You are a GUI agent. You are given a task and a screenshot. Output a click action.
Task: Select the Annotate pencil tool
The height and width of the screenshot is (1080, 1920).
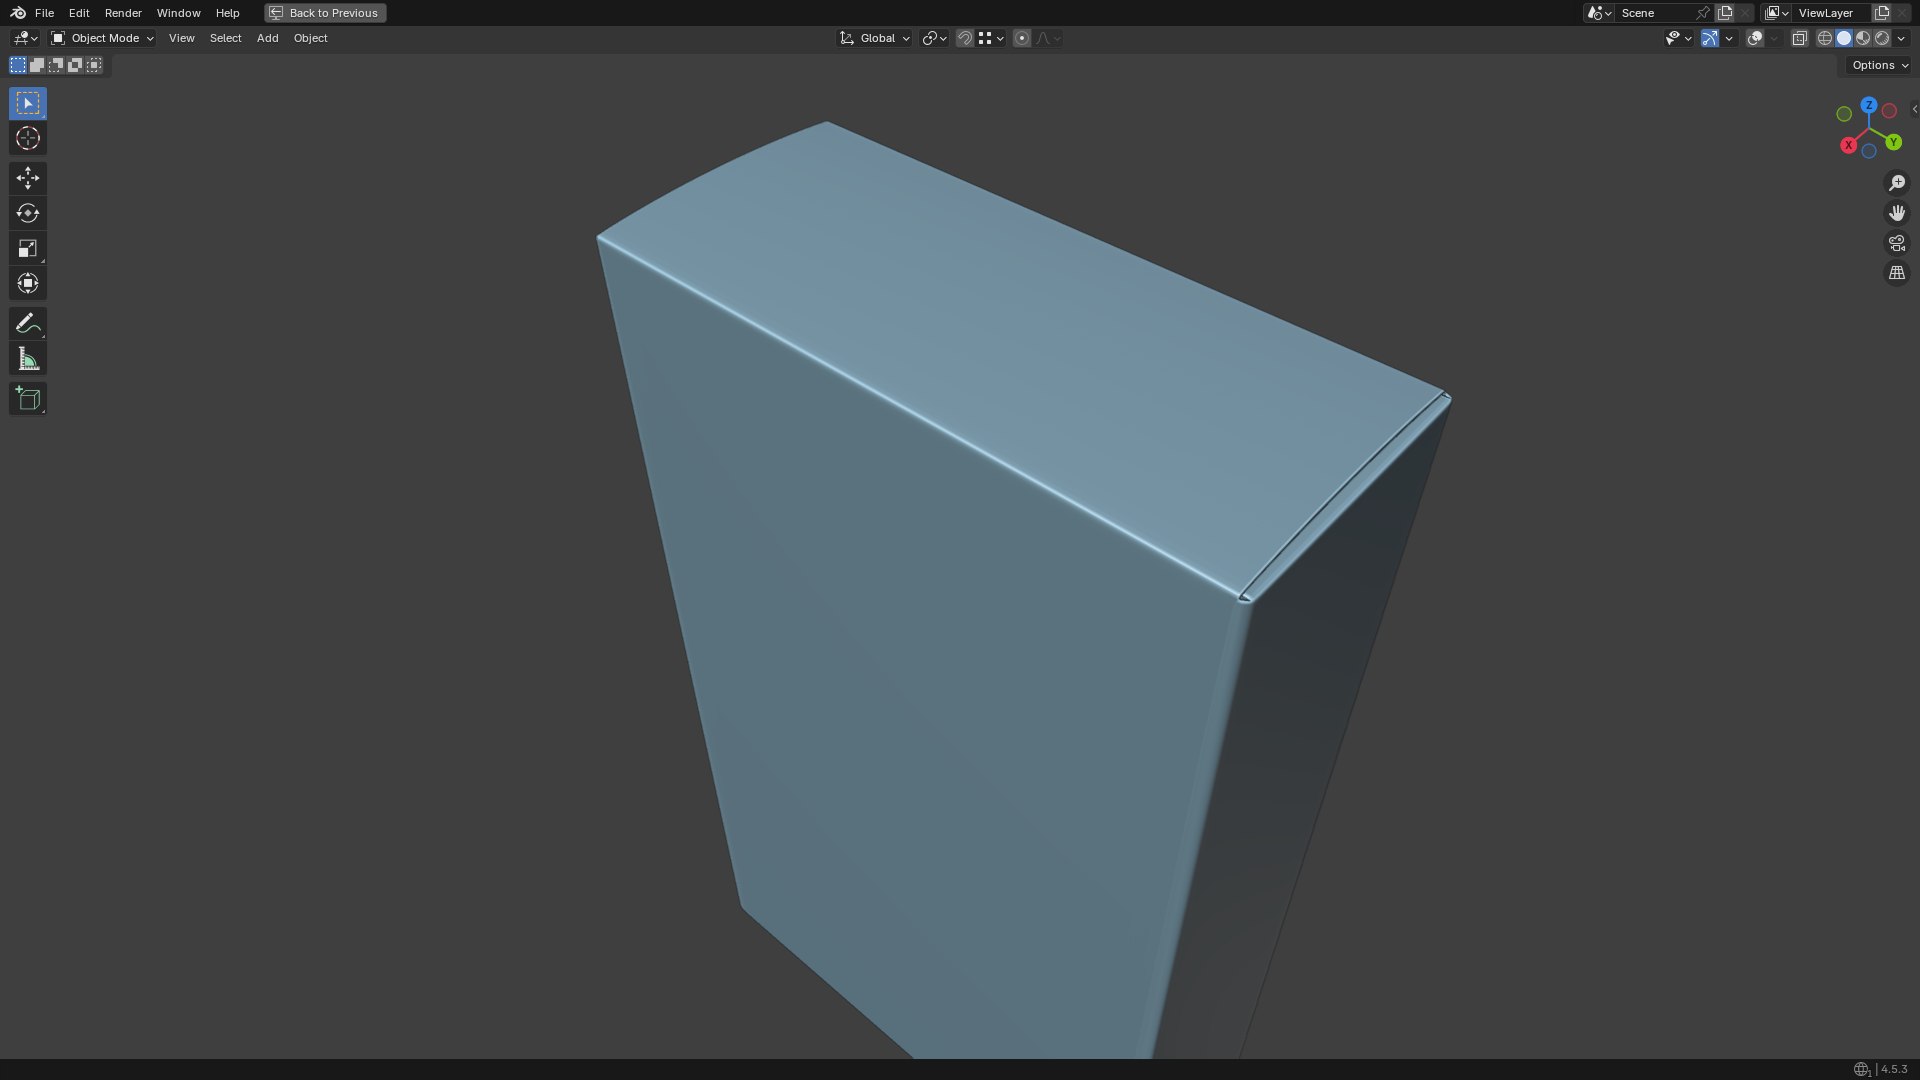click(x=28, y=323)
